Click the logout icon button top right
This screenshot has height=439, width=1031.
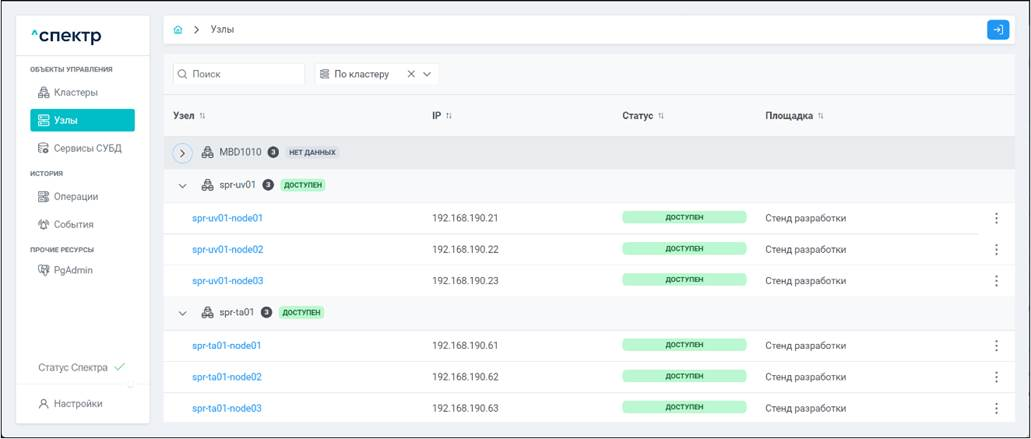tap(997, 30)
